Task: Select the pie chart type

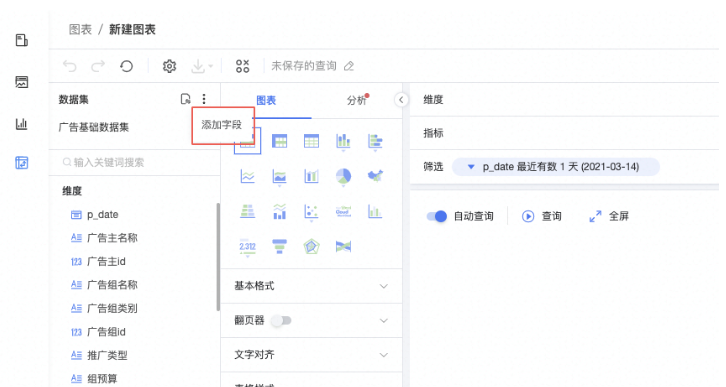Action: 343,177
